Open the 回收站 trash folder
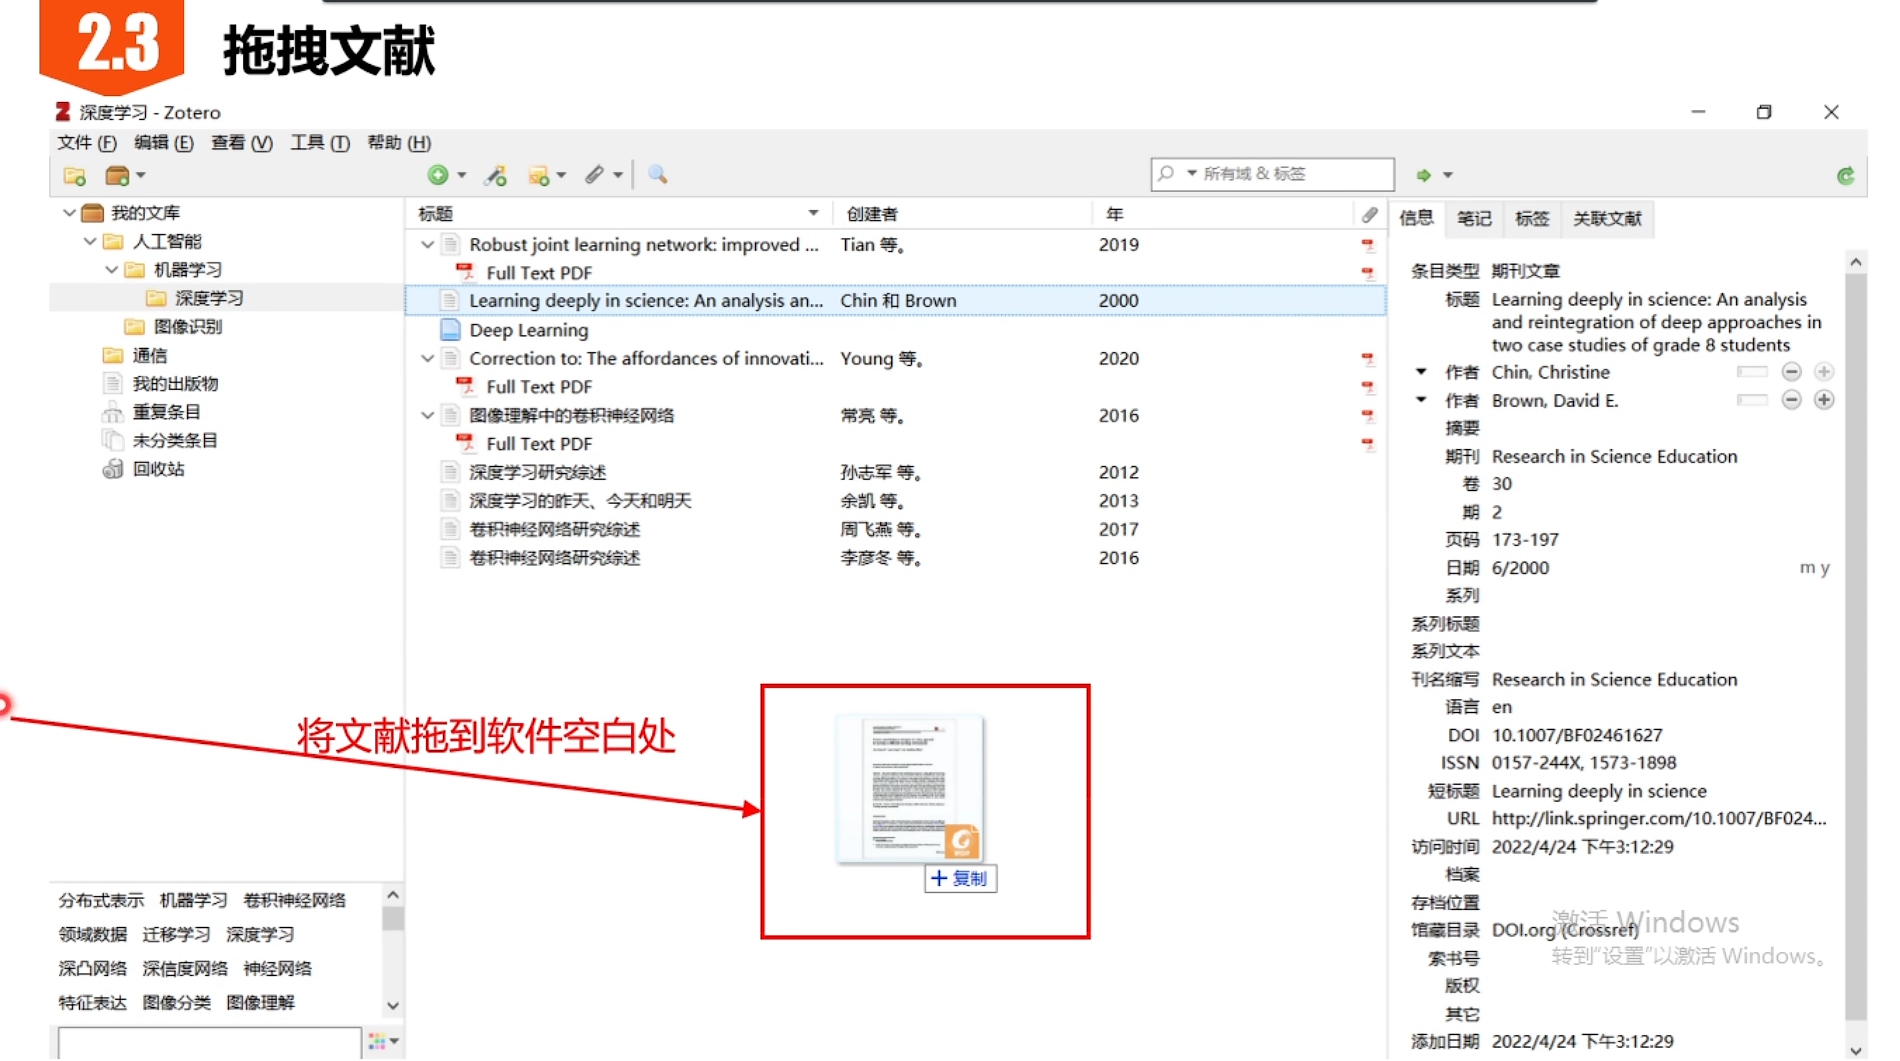This screenshot has width=1900, height=1061. (x=157, y=468)
